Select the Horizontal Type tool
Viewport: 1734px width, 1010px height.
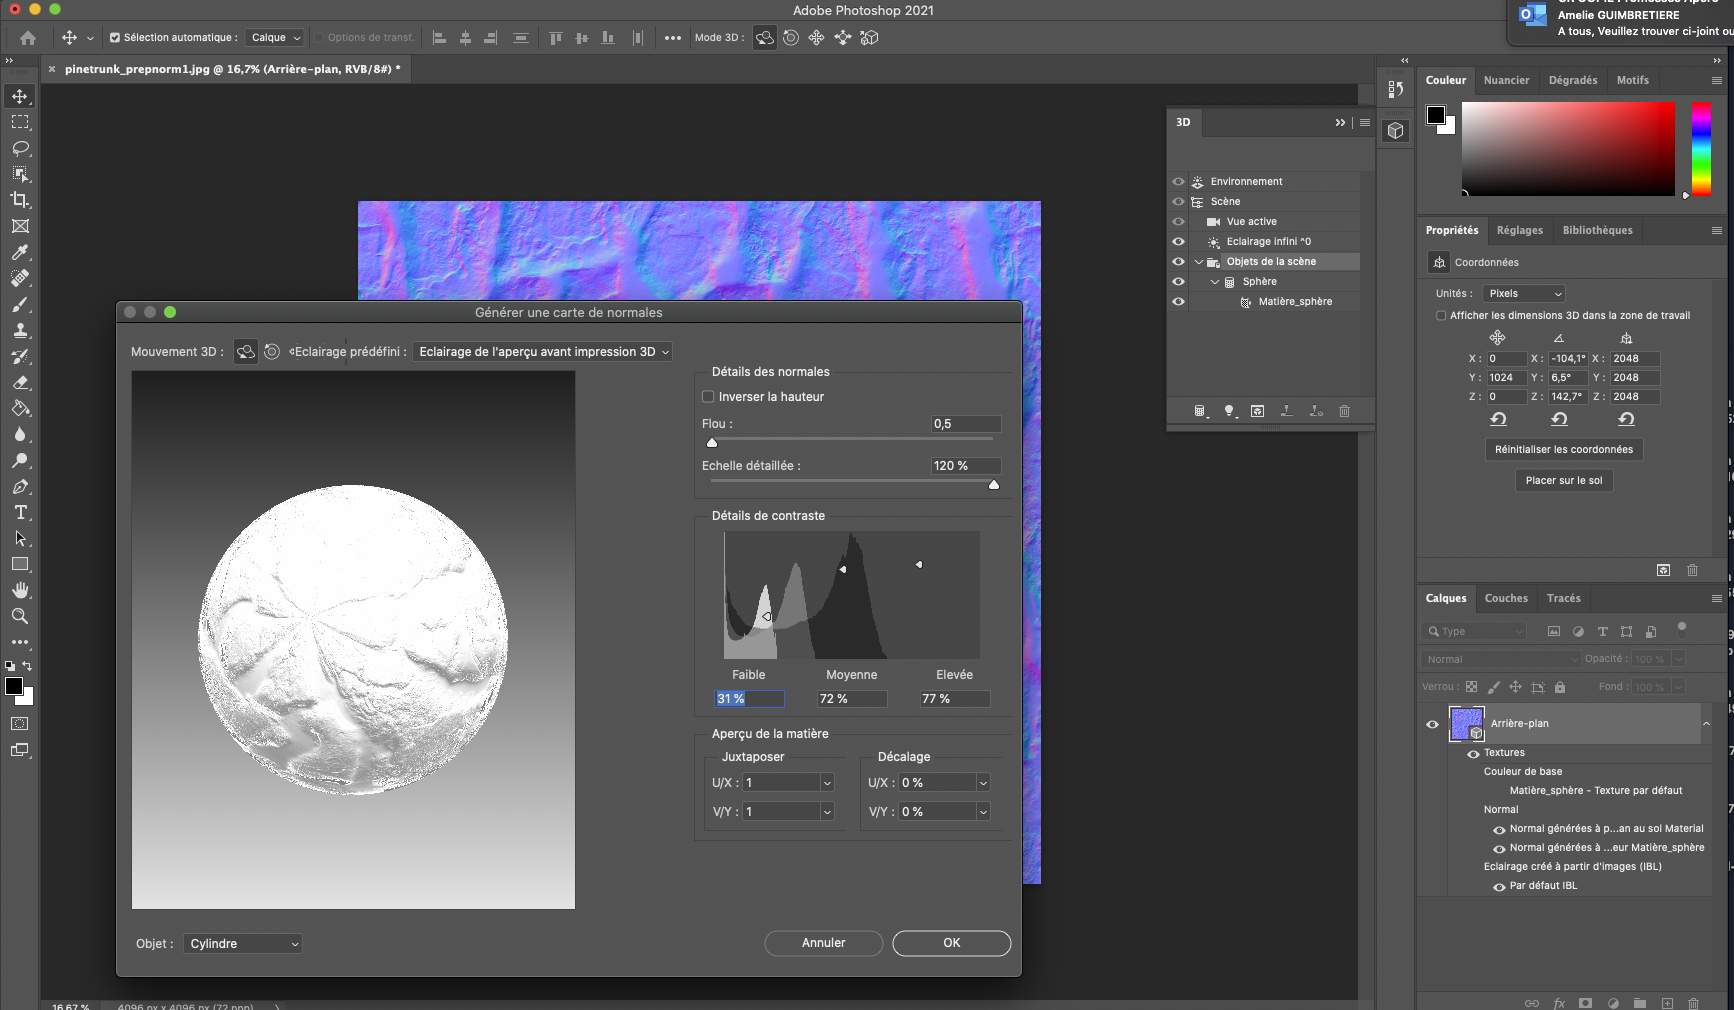pos(20,512)
